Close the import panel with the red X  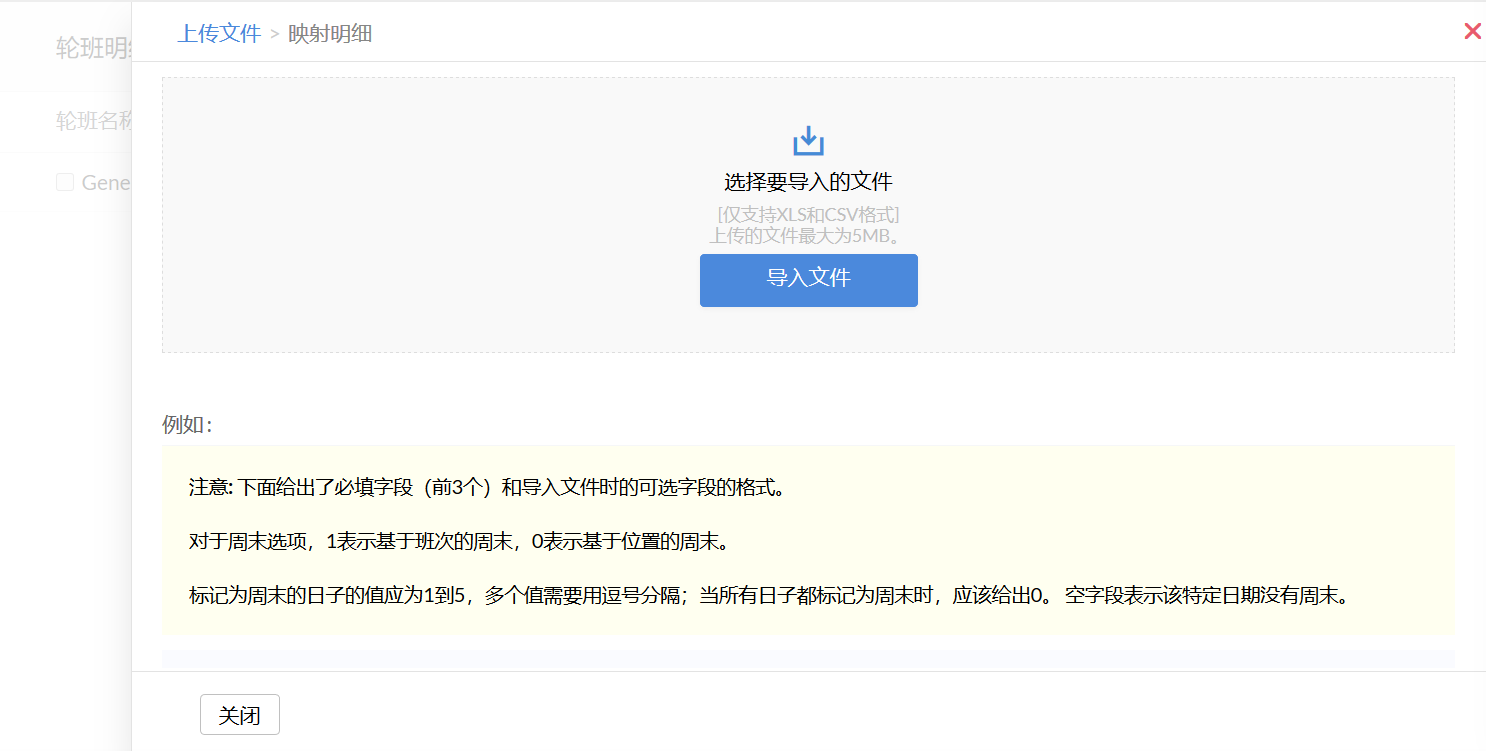[x=1472, y=31]
